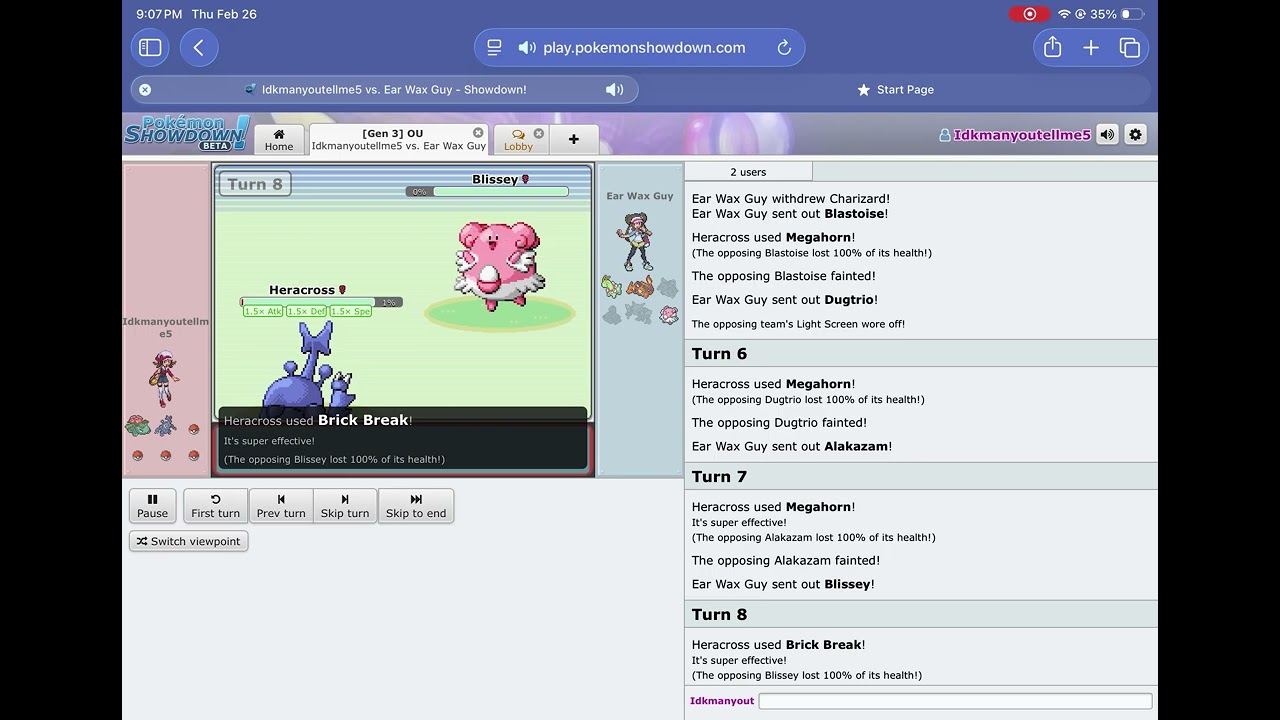Screen dimensions: 1280x720
Task: Click the Turn 8 header in battle log
Action: pos(921,615)
